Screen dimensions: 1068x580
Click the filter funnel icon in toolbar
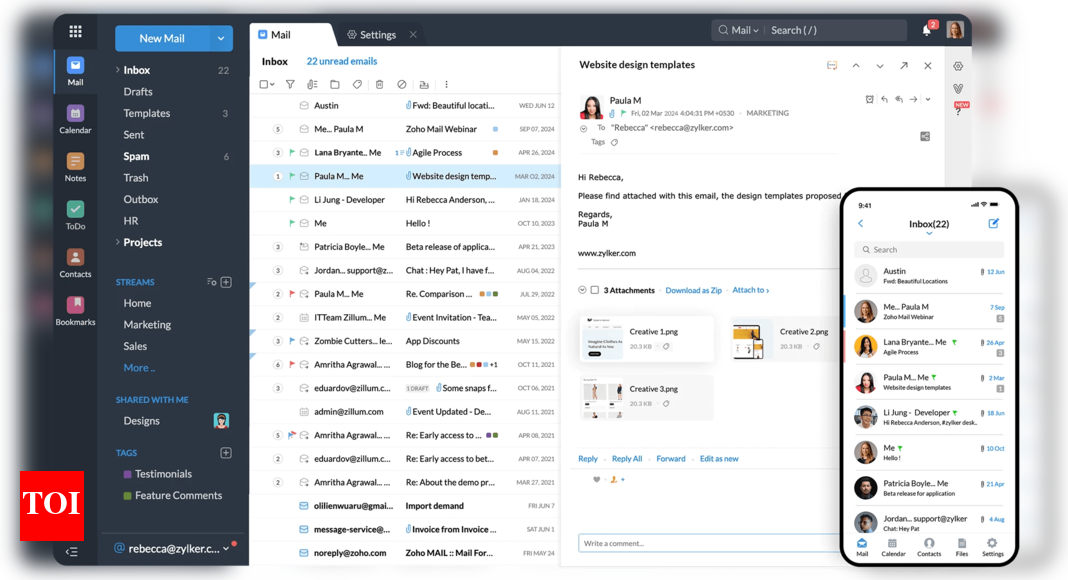click(290, 85)
